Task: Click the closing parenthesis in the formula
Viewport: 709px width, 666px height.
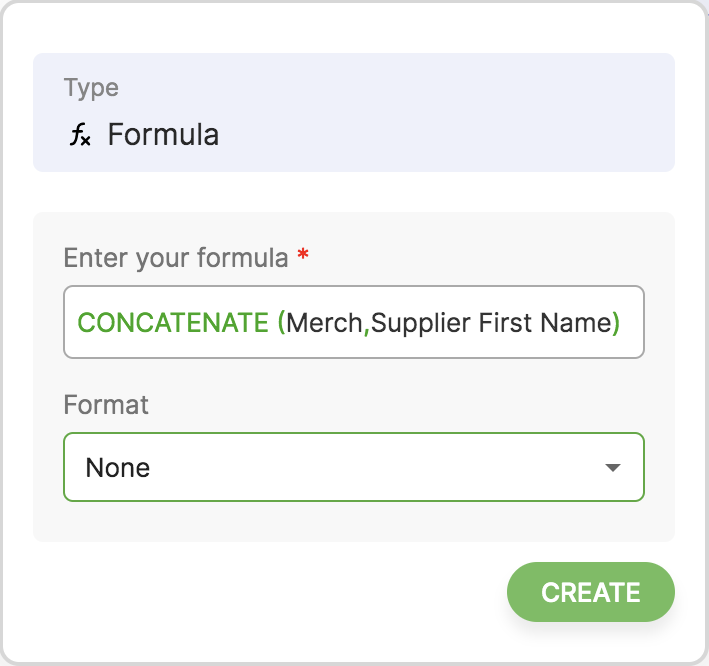Action: pyautogui.click(x=615, y=323)
